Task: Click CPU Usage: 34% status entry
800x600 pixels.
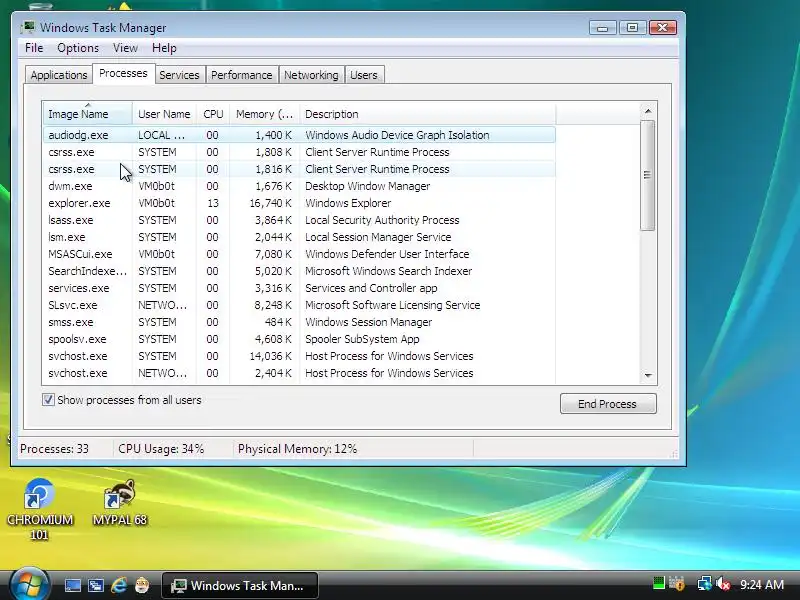Action: pos(161,449)
